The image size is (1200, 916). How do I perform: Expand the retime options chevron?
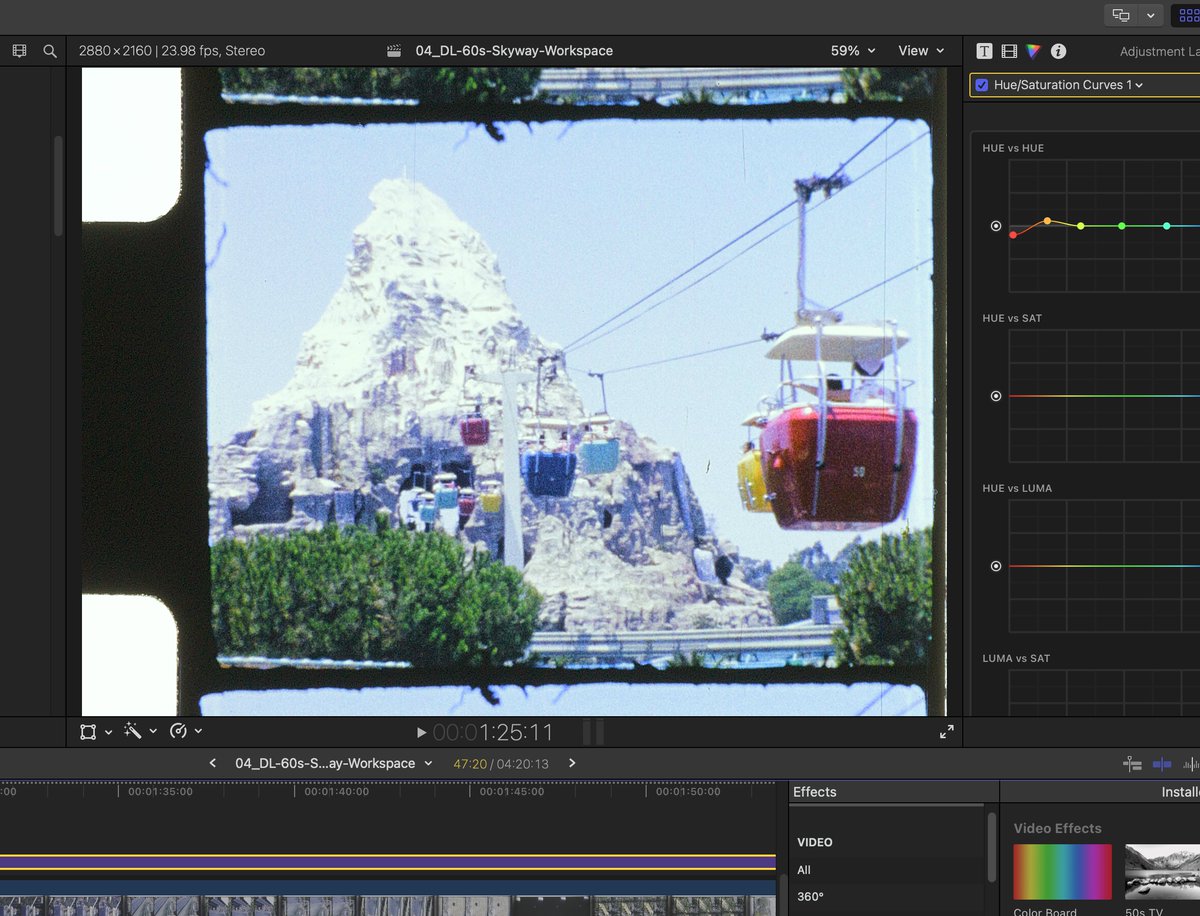(x=198, y=732)
